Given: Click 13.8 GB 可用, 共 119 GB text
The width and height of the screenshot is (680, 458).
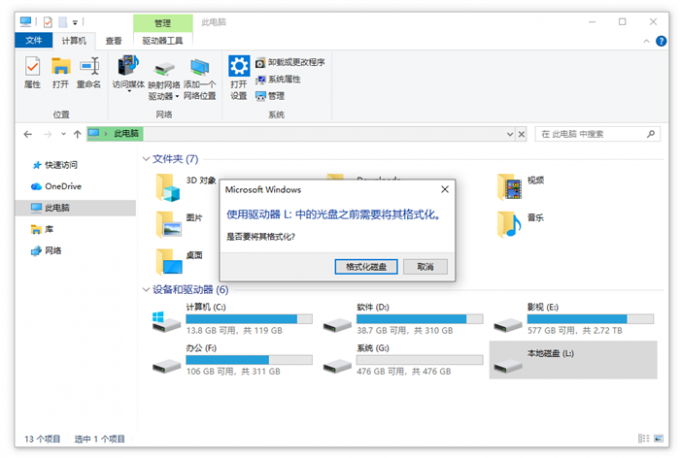Looking at the screenshot, I should click(x=234, y=331).
